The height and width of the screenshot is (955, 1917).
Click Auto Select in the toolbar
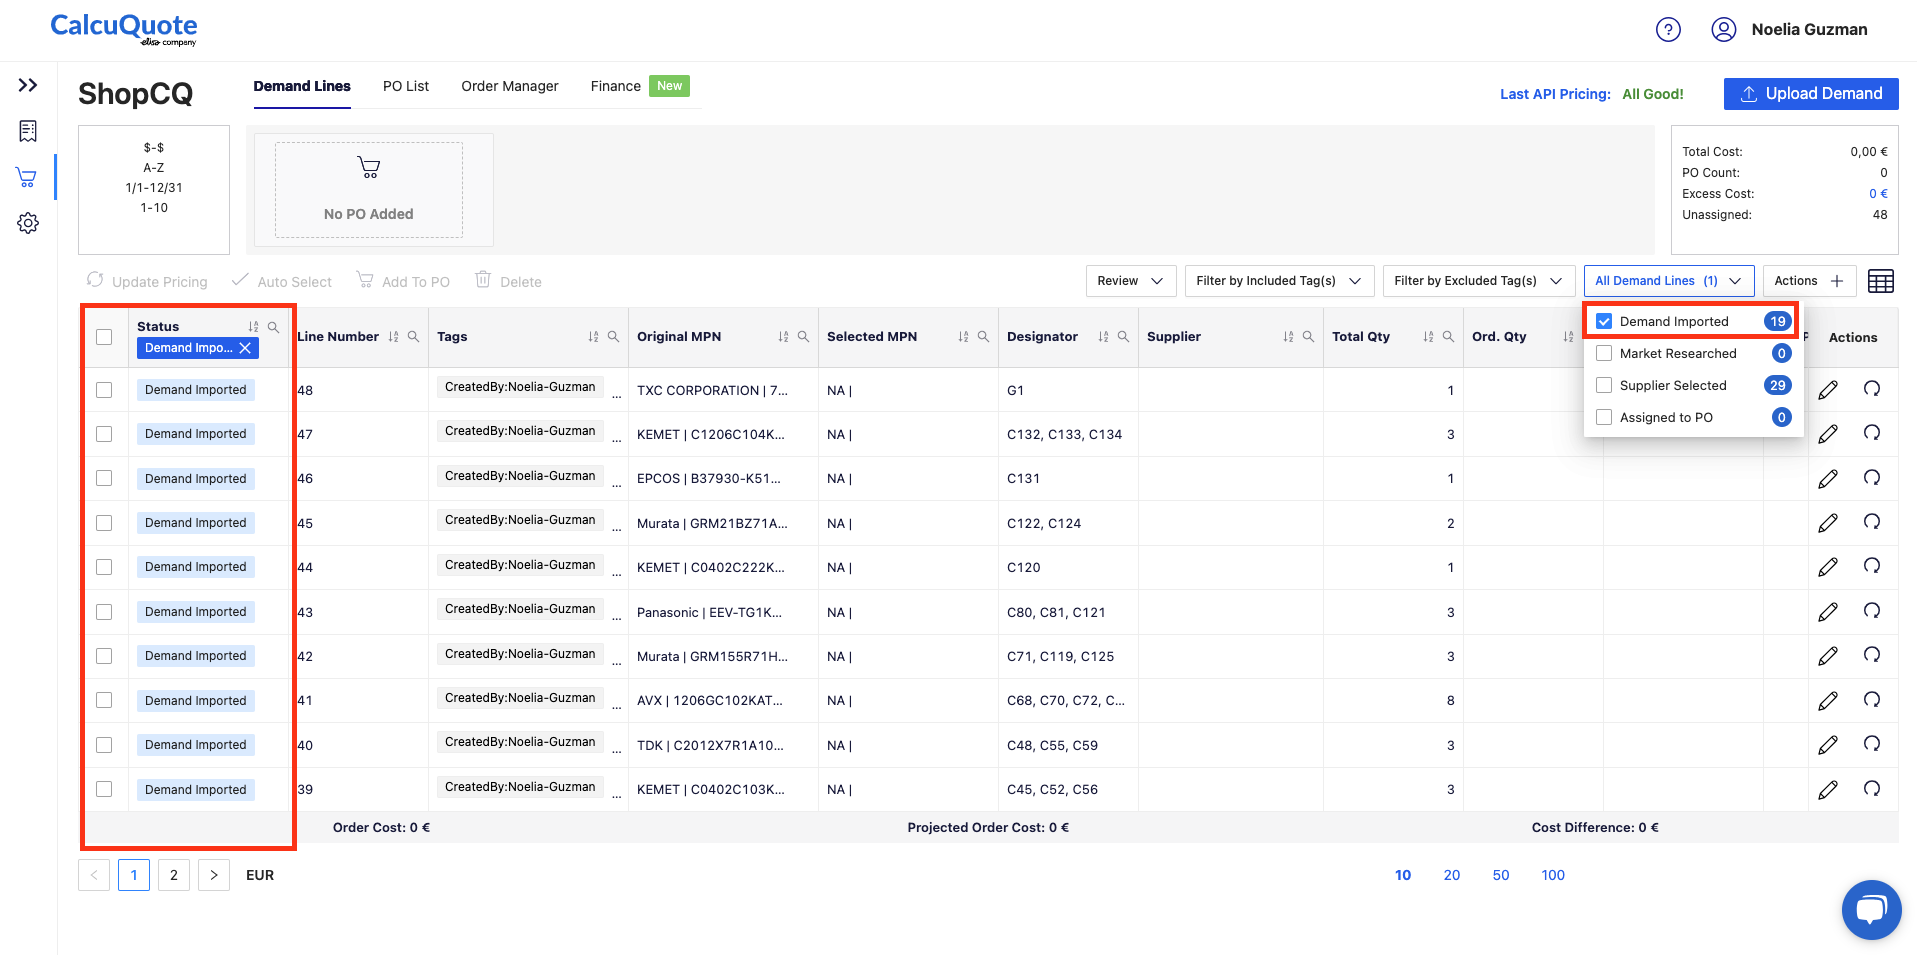[282, 281]
